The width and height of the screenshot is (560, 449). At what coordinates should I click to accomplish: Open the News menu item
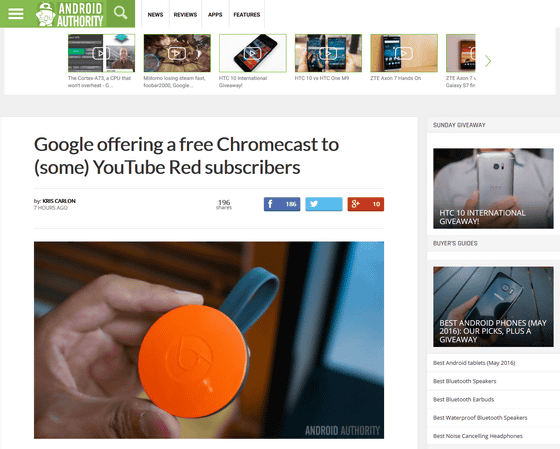[x=155, y=15]
